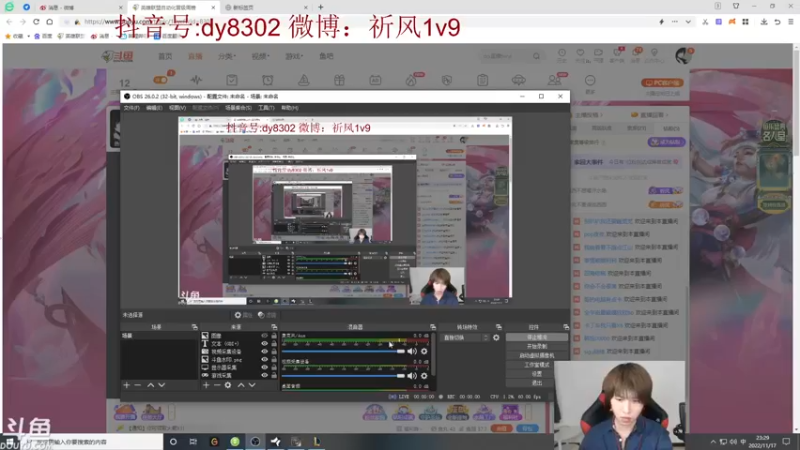Click the Douyu search input field
This screenshot has height=450, width=800.
coord(505,56)
